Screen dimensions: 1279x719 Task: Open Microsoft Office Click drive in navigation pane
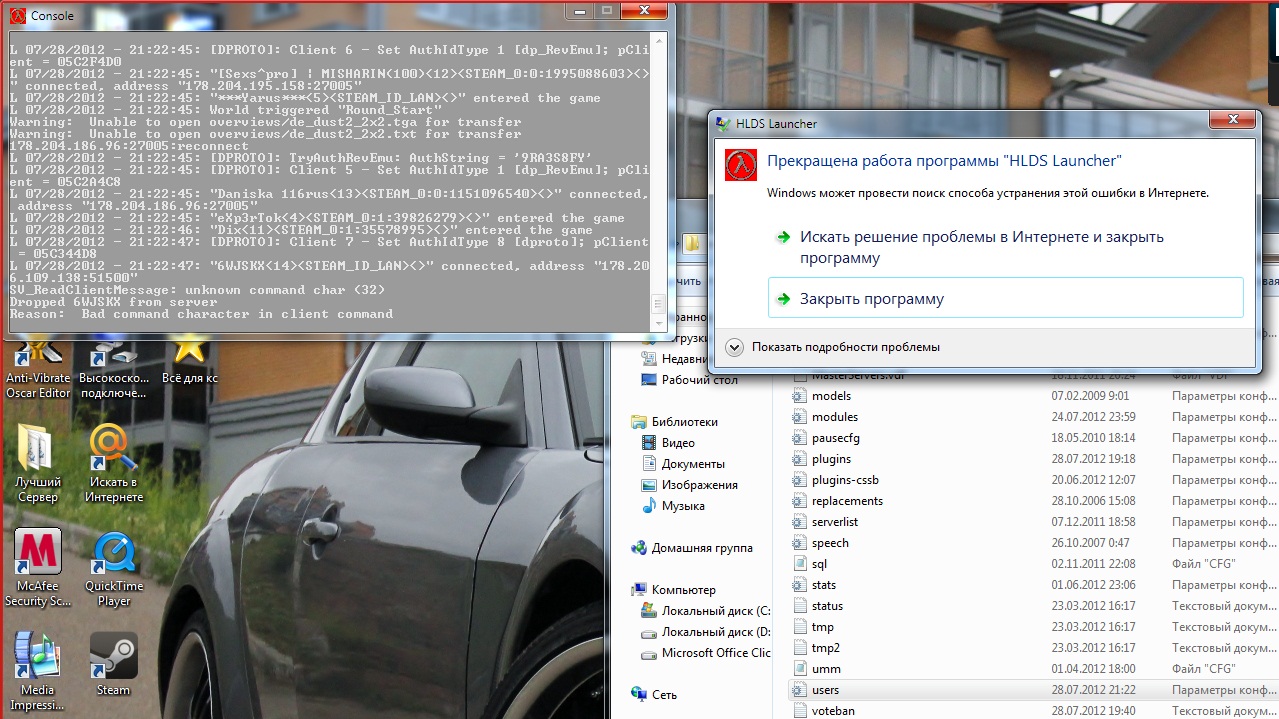pos(716,653)
